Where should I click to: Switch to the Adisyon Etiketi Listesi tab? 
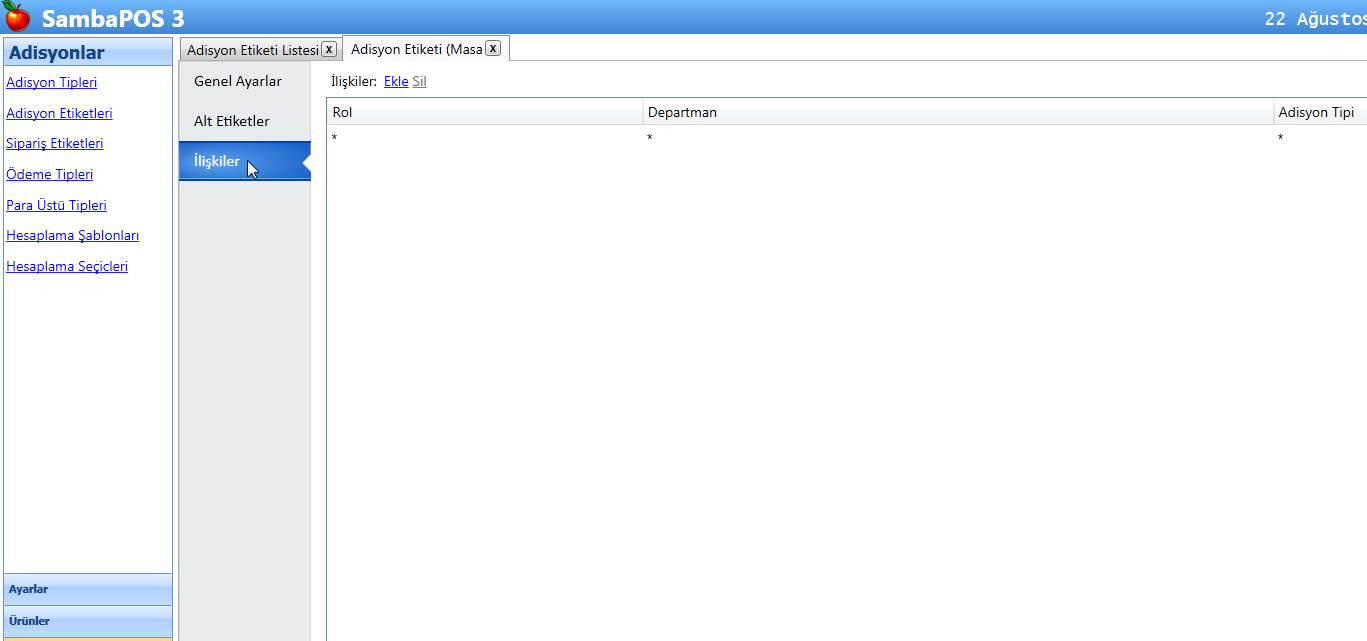tap(252, 50)
